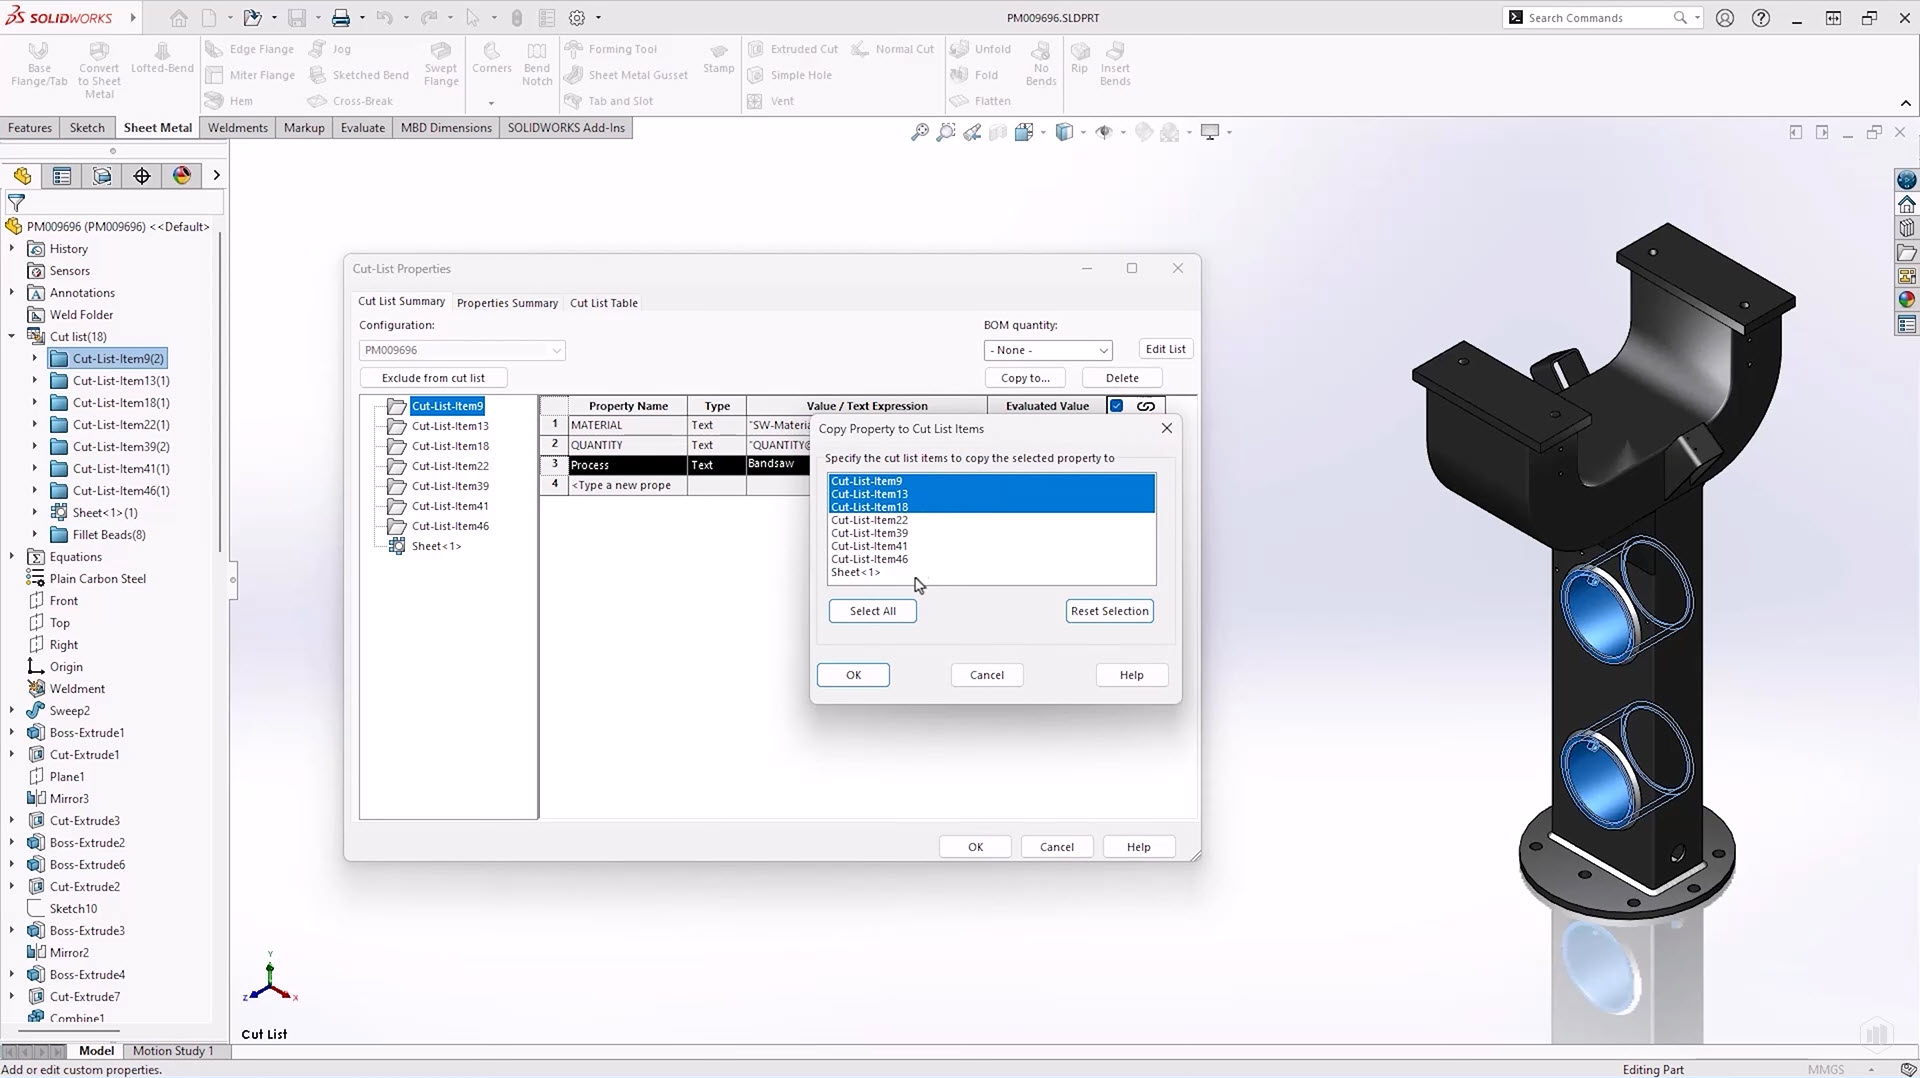1920x1078 pixels.
Task: Open the ConfigurationManager tab icon
Action: click(x=102, y=176)
